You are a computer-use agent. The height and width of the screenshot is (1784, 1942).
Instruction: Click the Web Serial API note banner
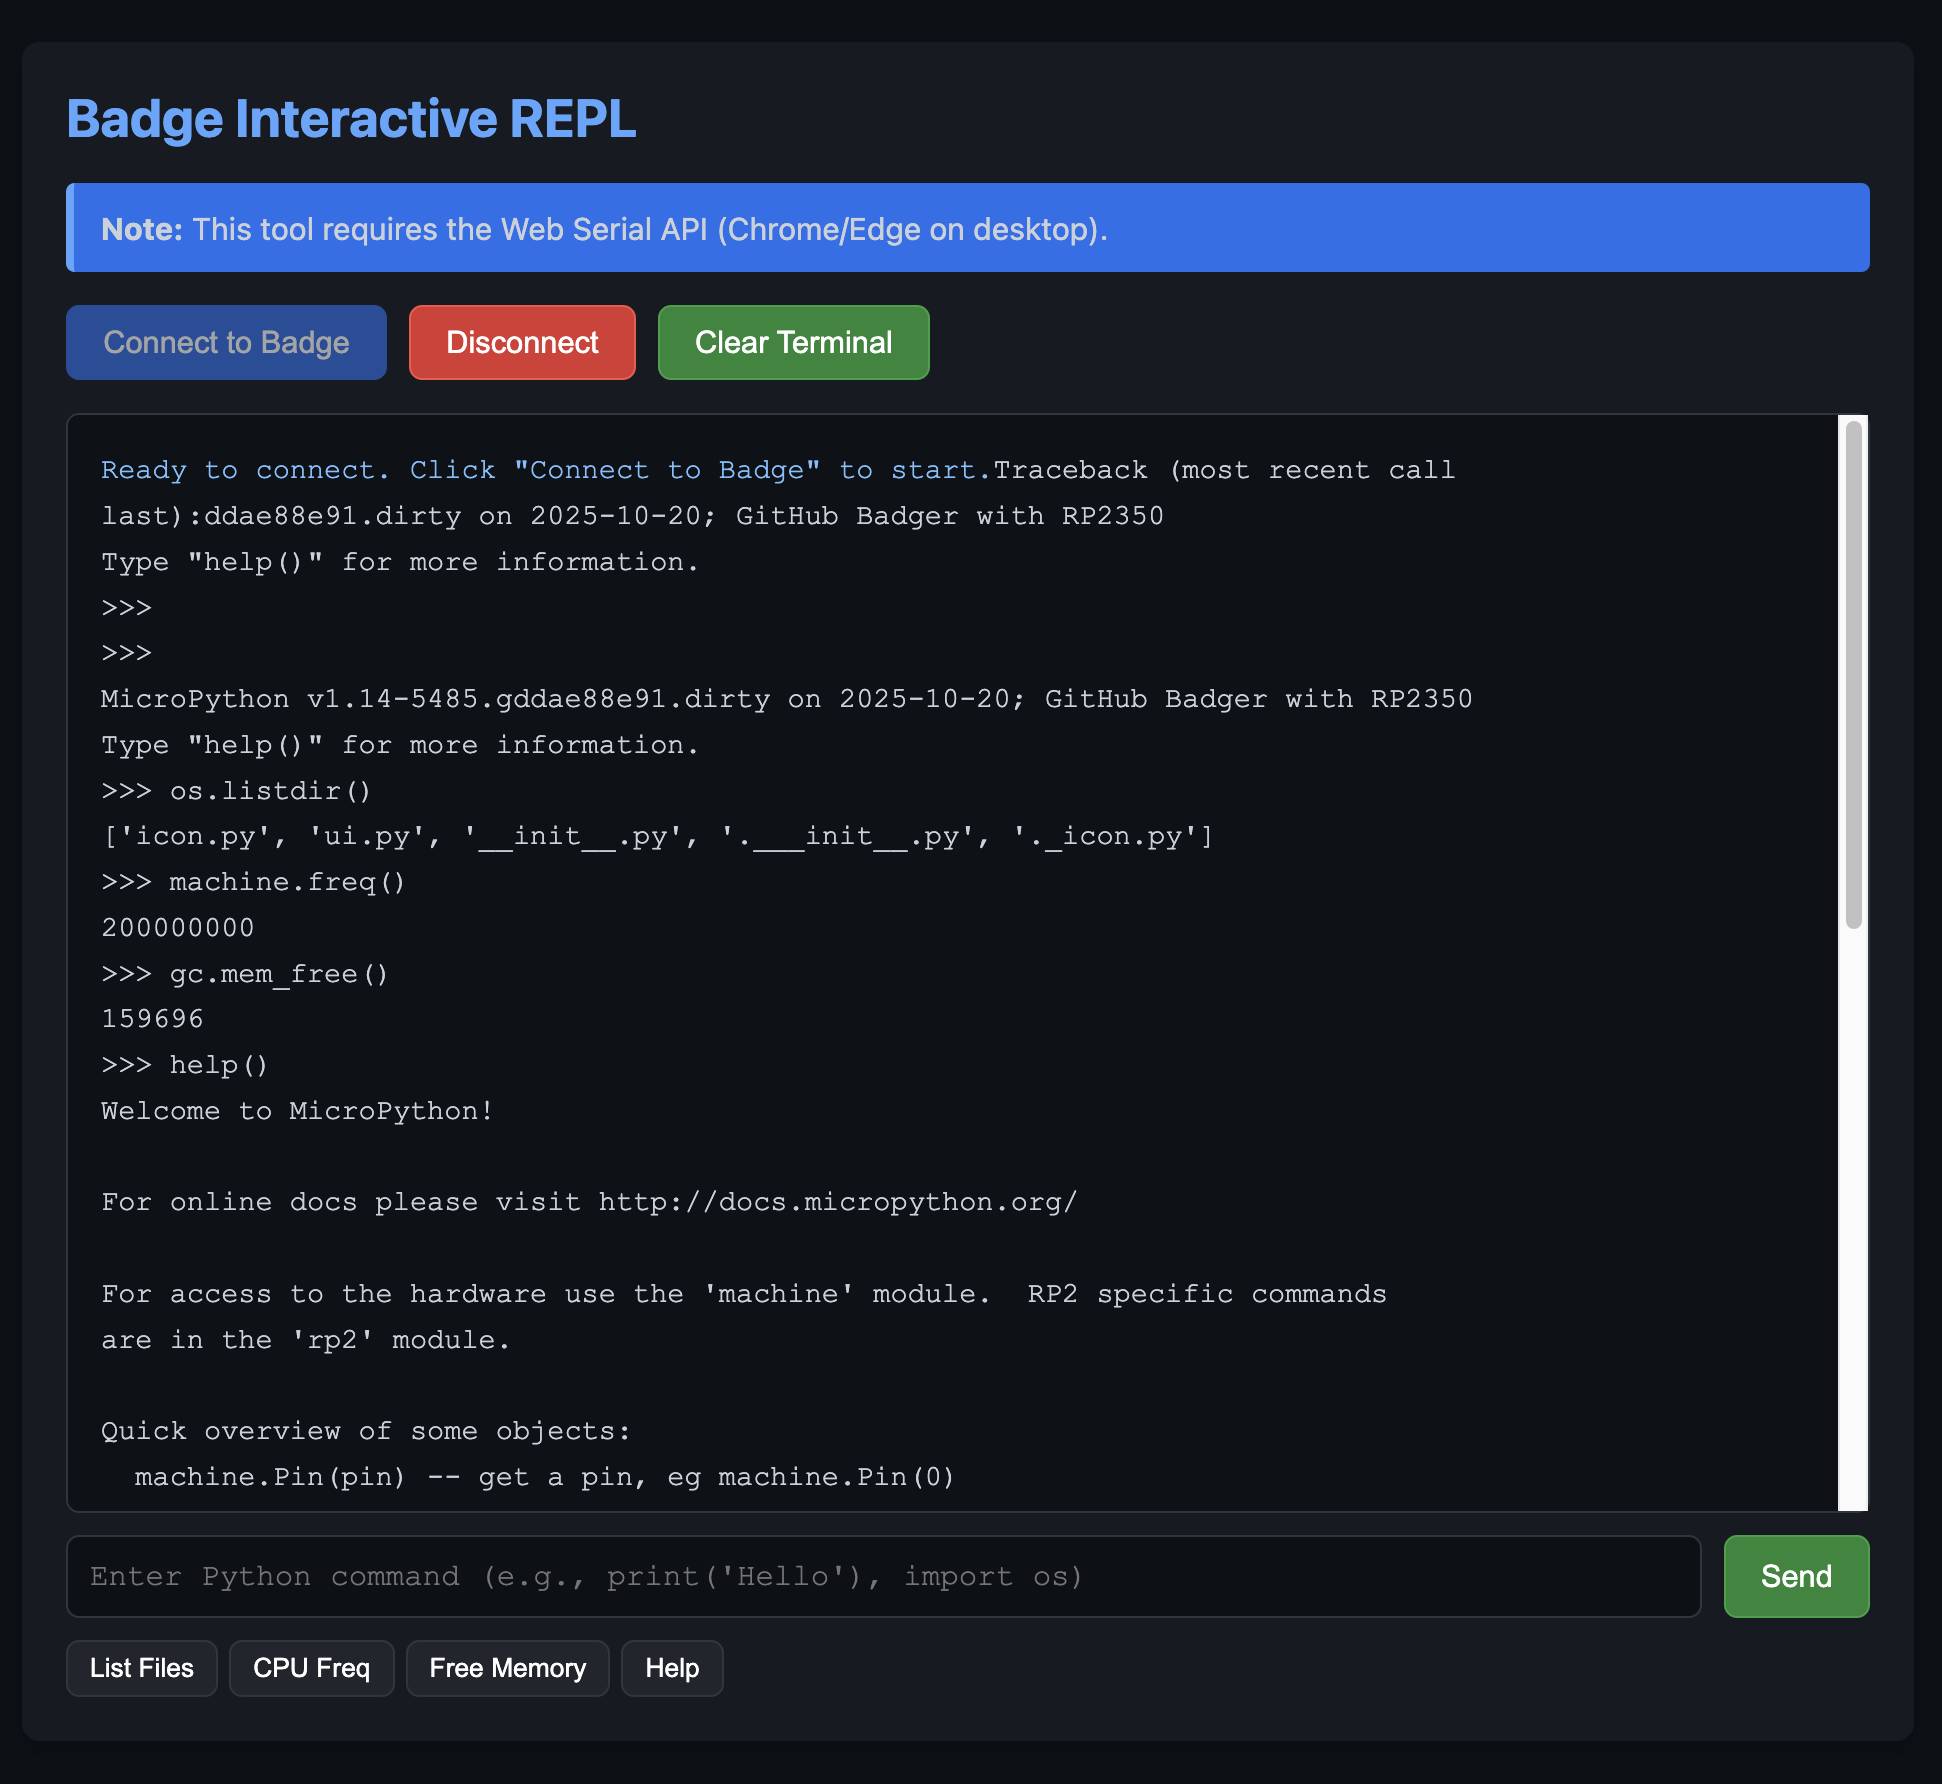(966, 228)
